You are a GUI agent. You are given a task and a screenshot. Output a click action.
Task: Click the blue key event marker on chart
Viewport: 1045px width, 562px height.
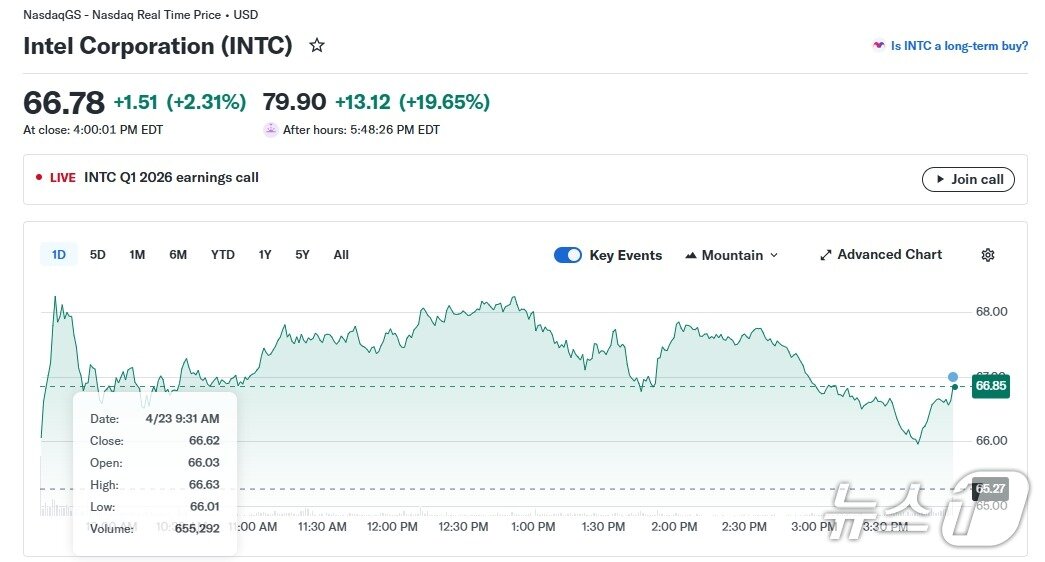click(953, 377)
